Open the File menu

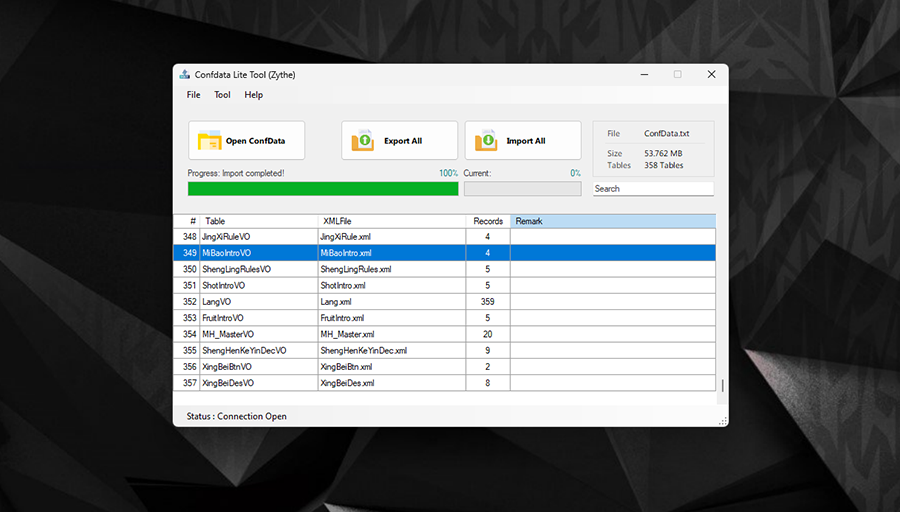193,95
